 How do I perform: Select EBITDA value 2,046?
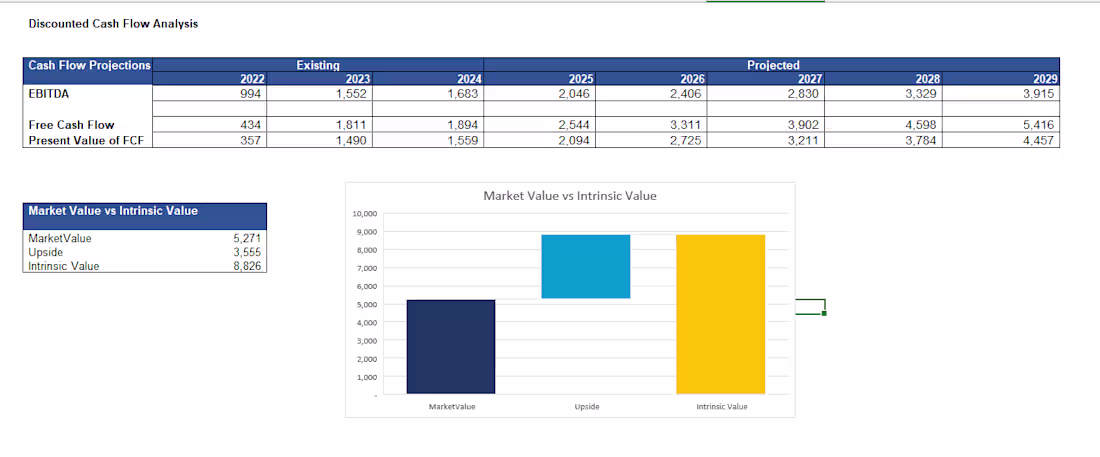coord(539,93)
